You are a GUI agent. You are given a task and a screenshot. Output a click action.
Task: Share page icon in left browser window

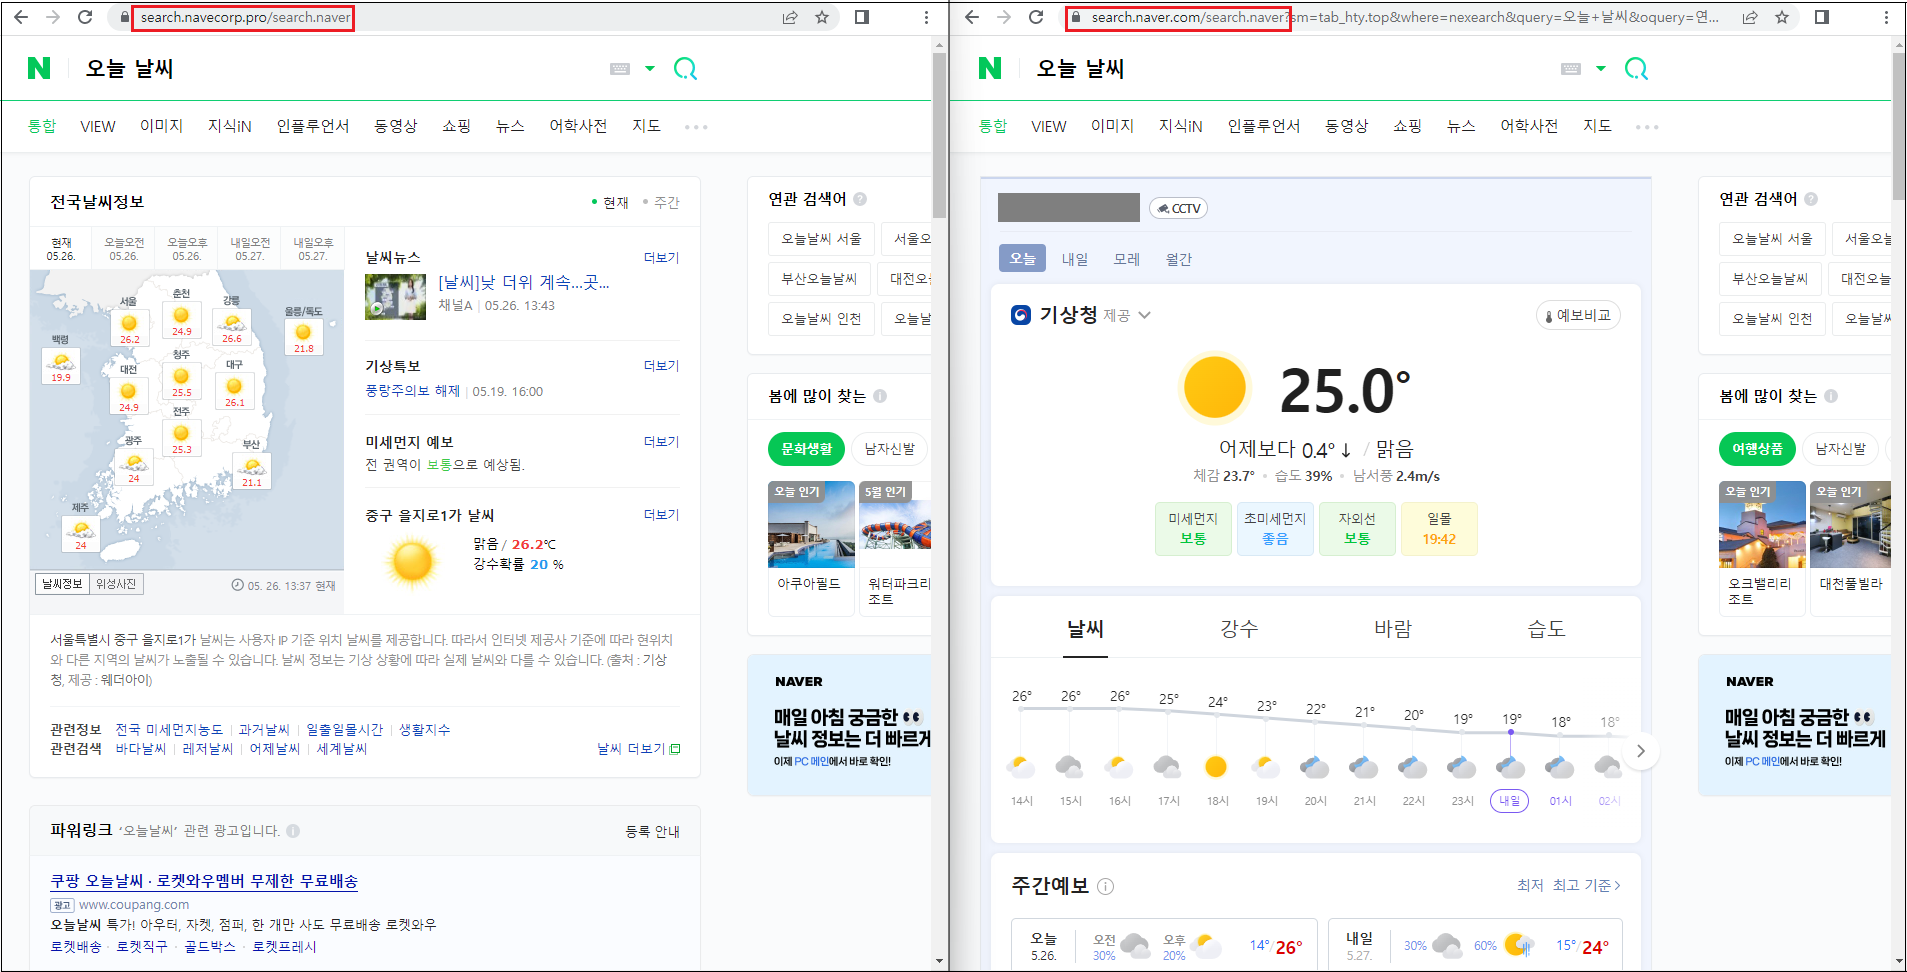[790, 17]
